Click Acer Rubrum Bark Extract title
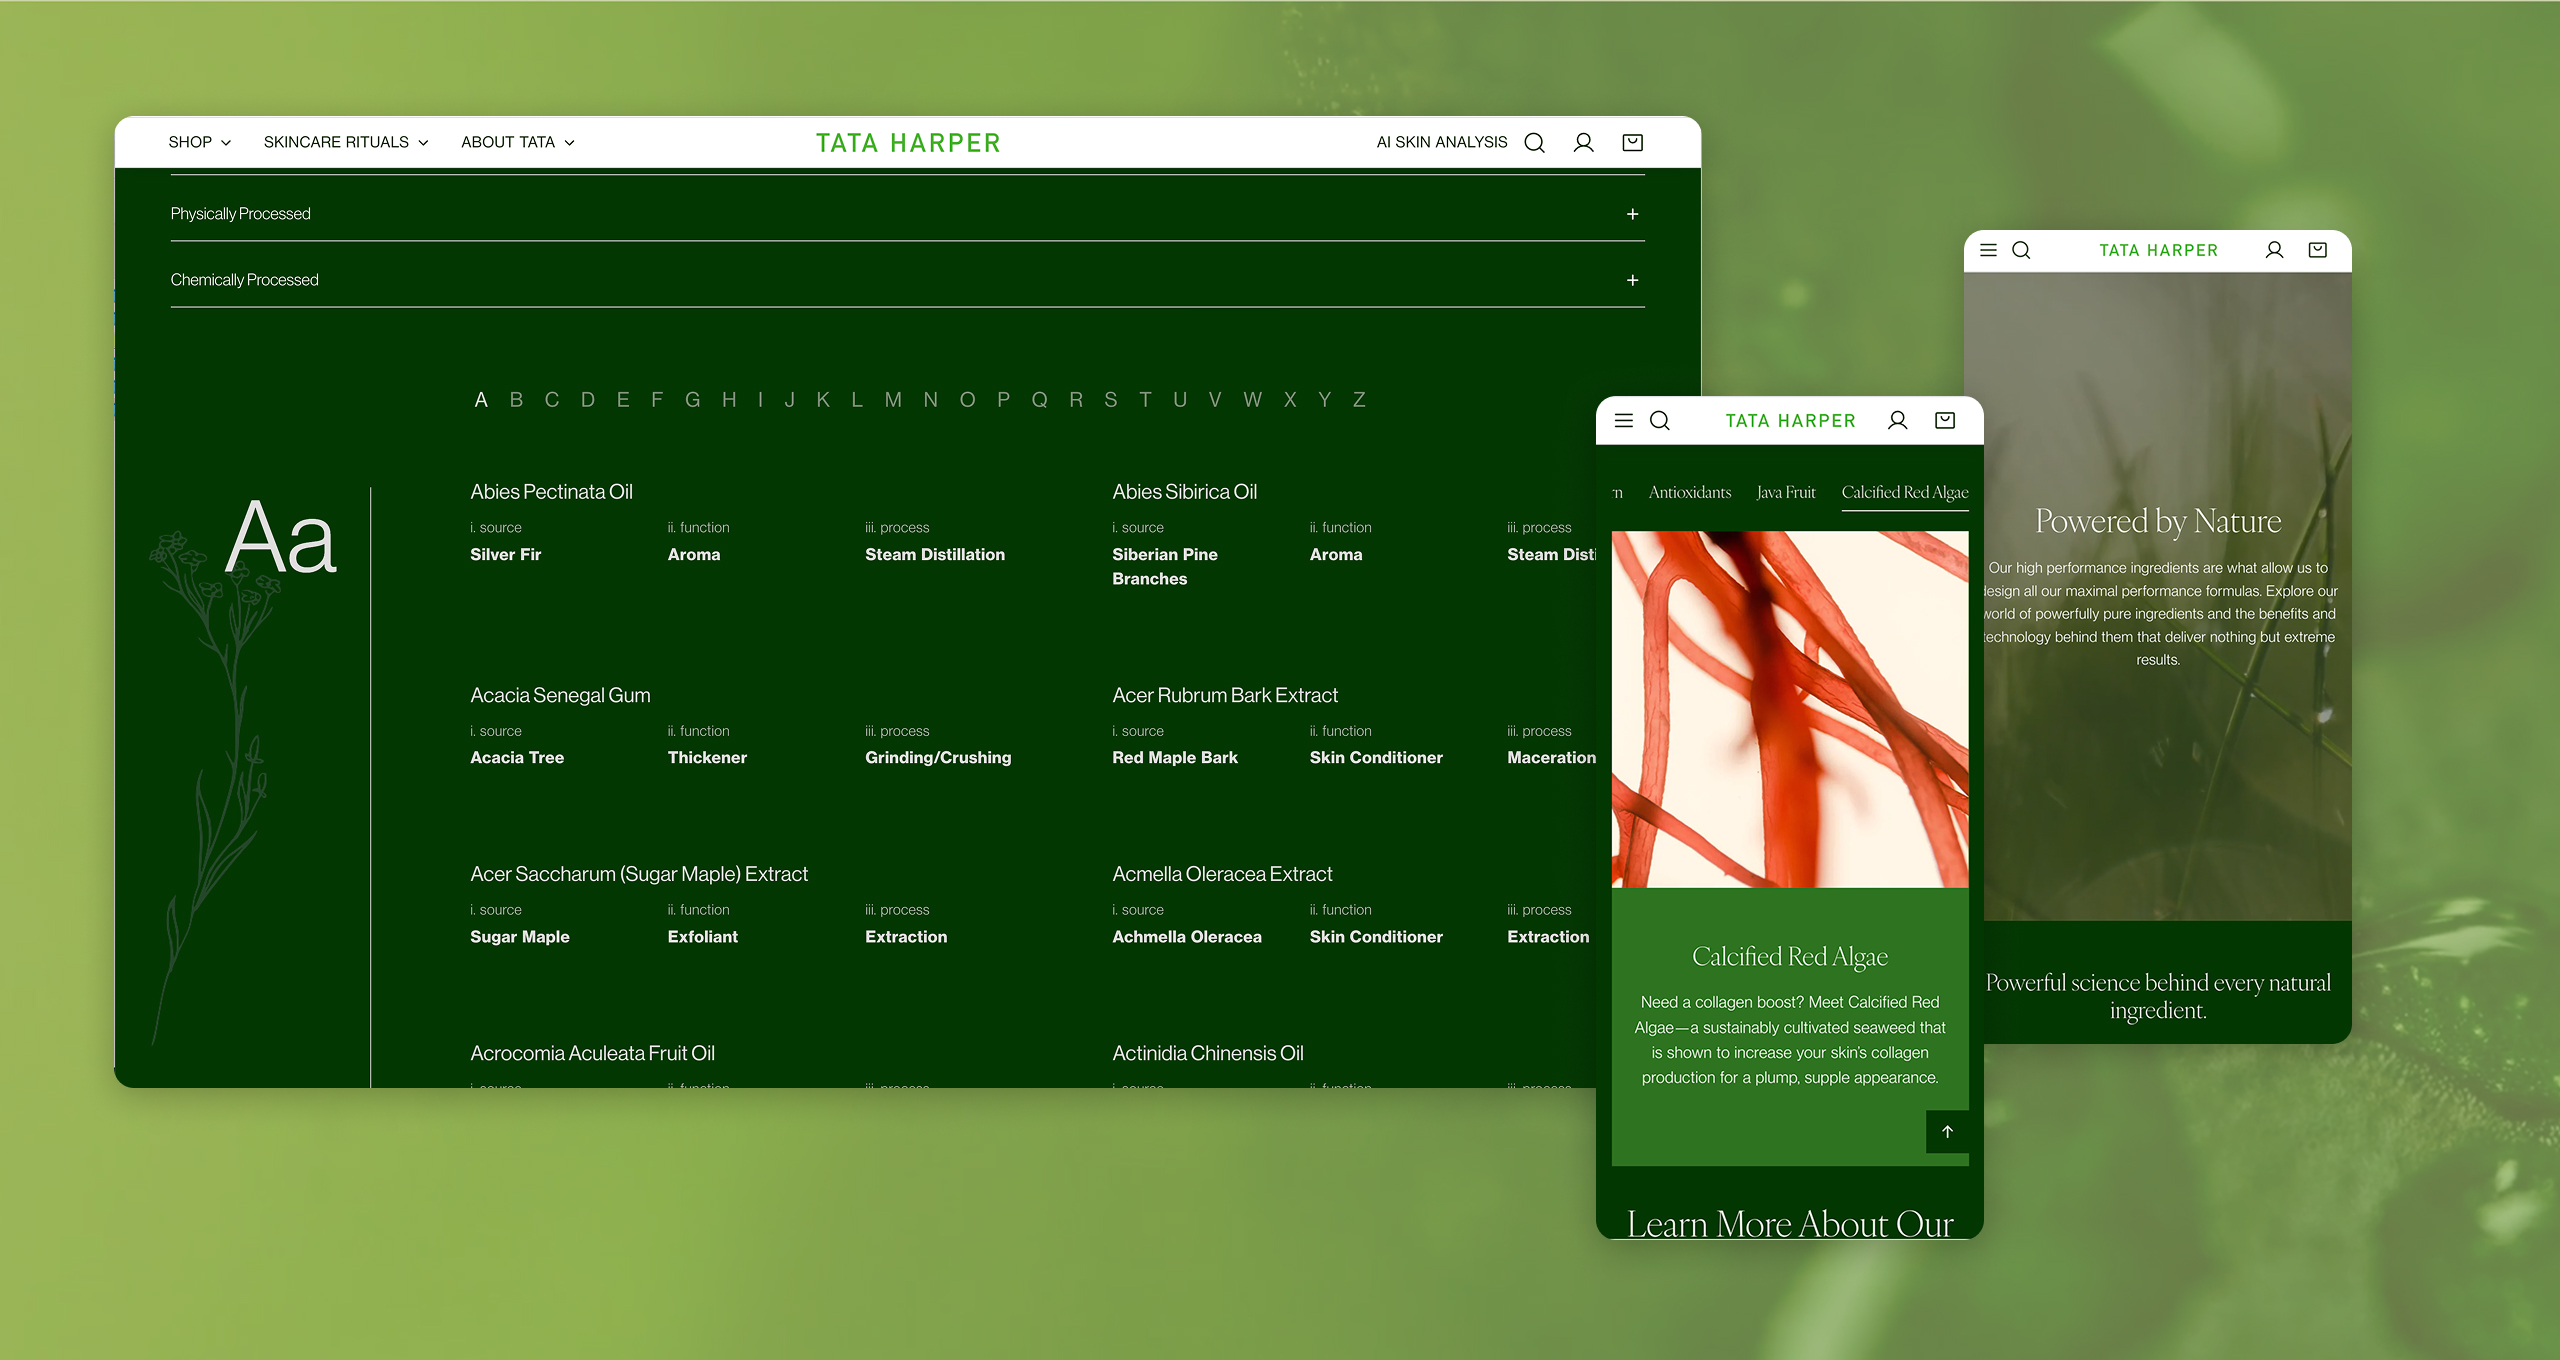The height and width of the screenshot is (1360, 2560). click(x=1225, y=695)
